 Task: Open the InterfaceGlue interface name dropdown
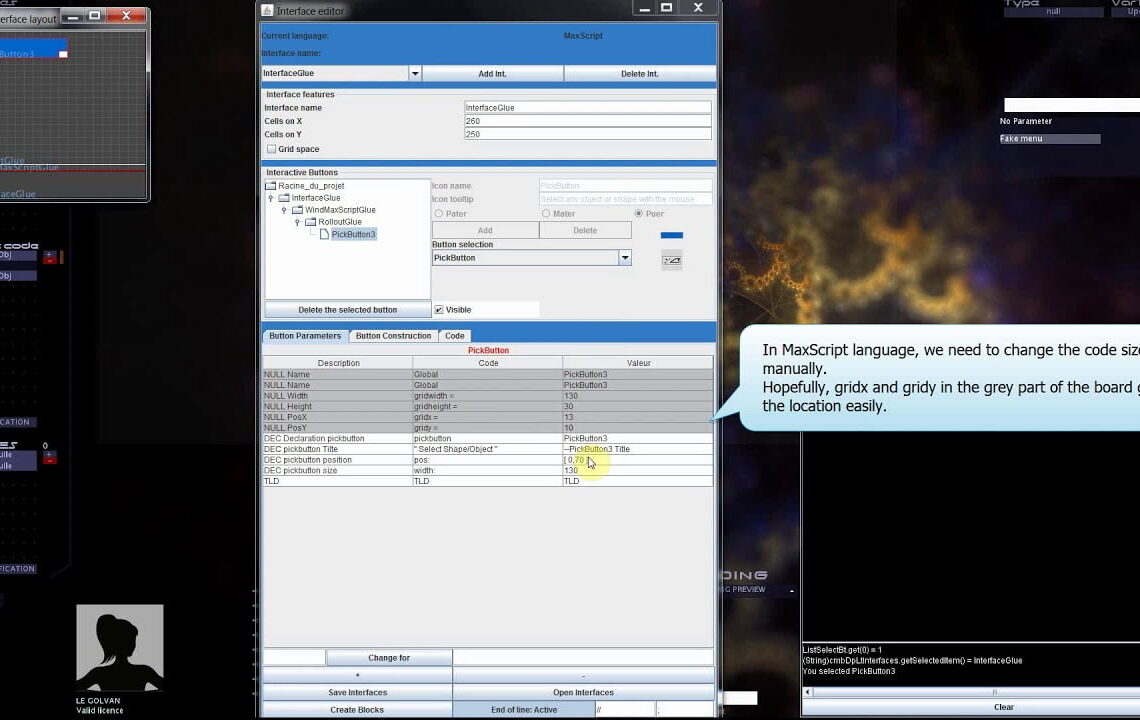click(x=415, y=74)
